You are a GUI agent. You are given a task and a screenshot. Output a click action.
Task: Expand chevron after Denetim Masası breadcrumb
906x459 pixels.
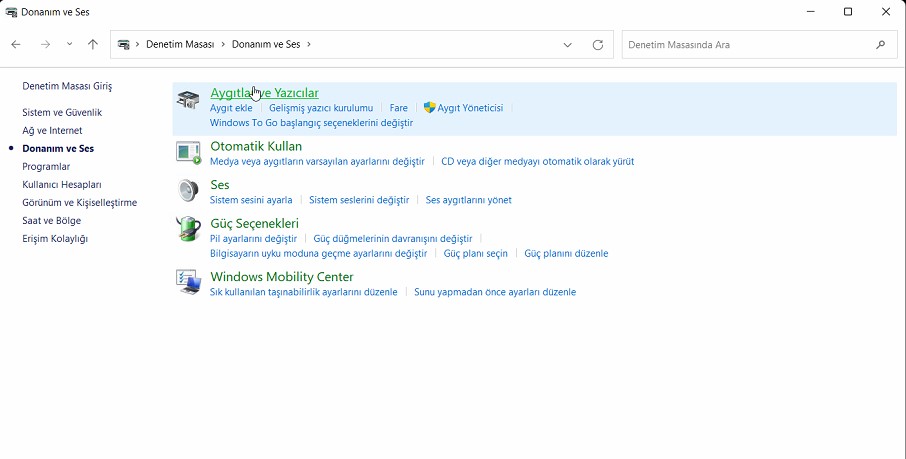point(224,45)
